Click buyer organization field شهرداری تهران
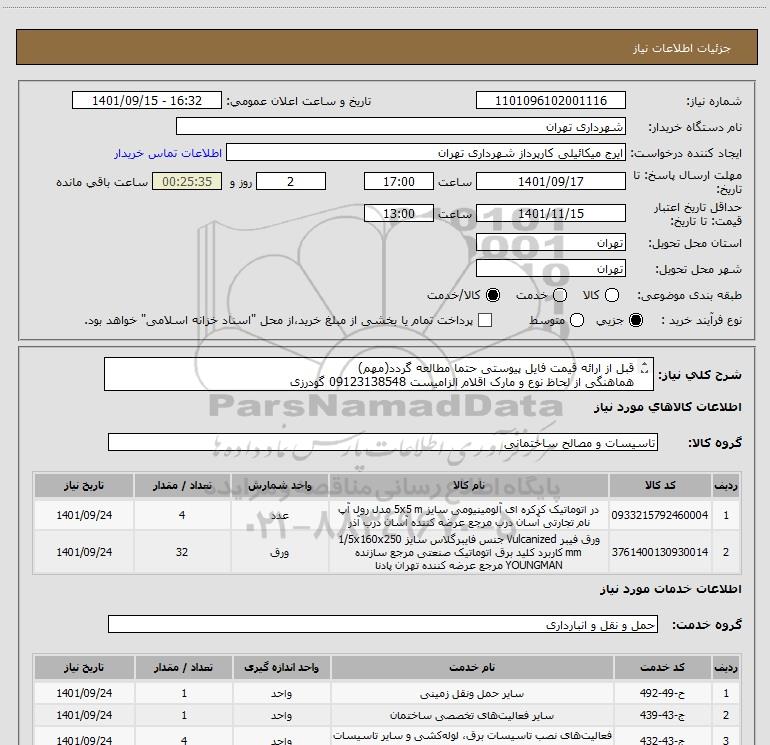Screen dimensions: 770x745 coord(401,126)
